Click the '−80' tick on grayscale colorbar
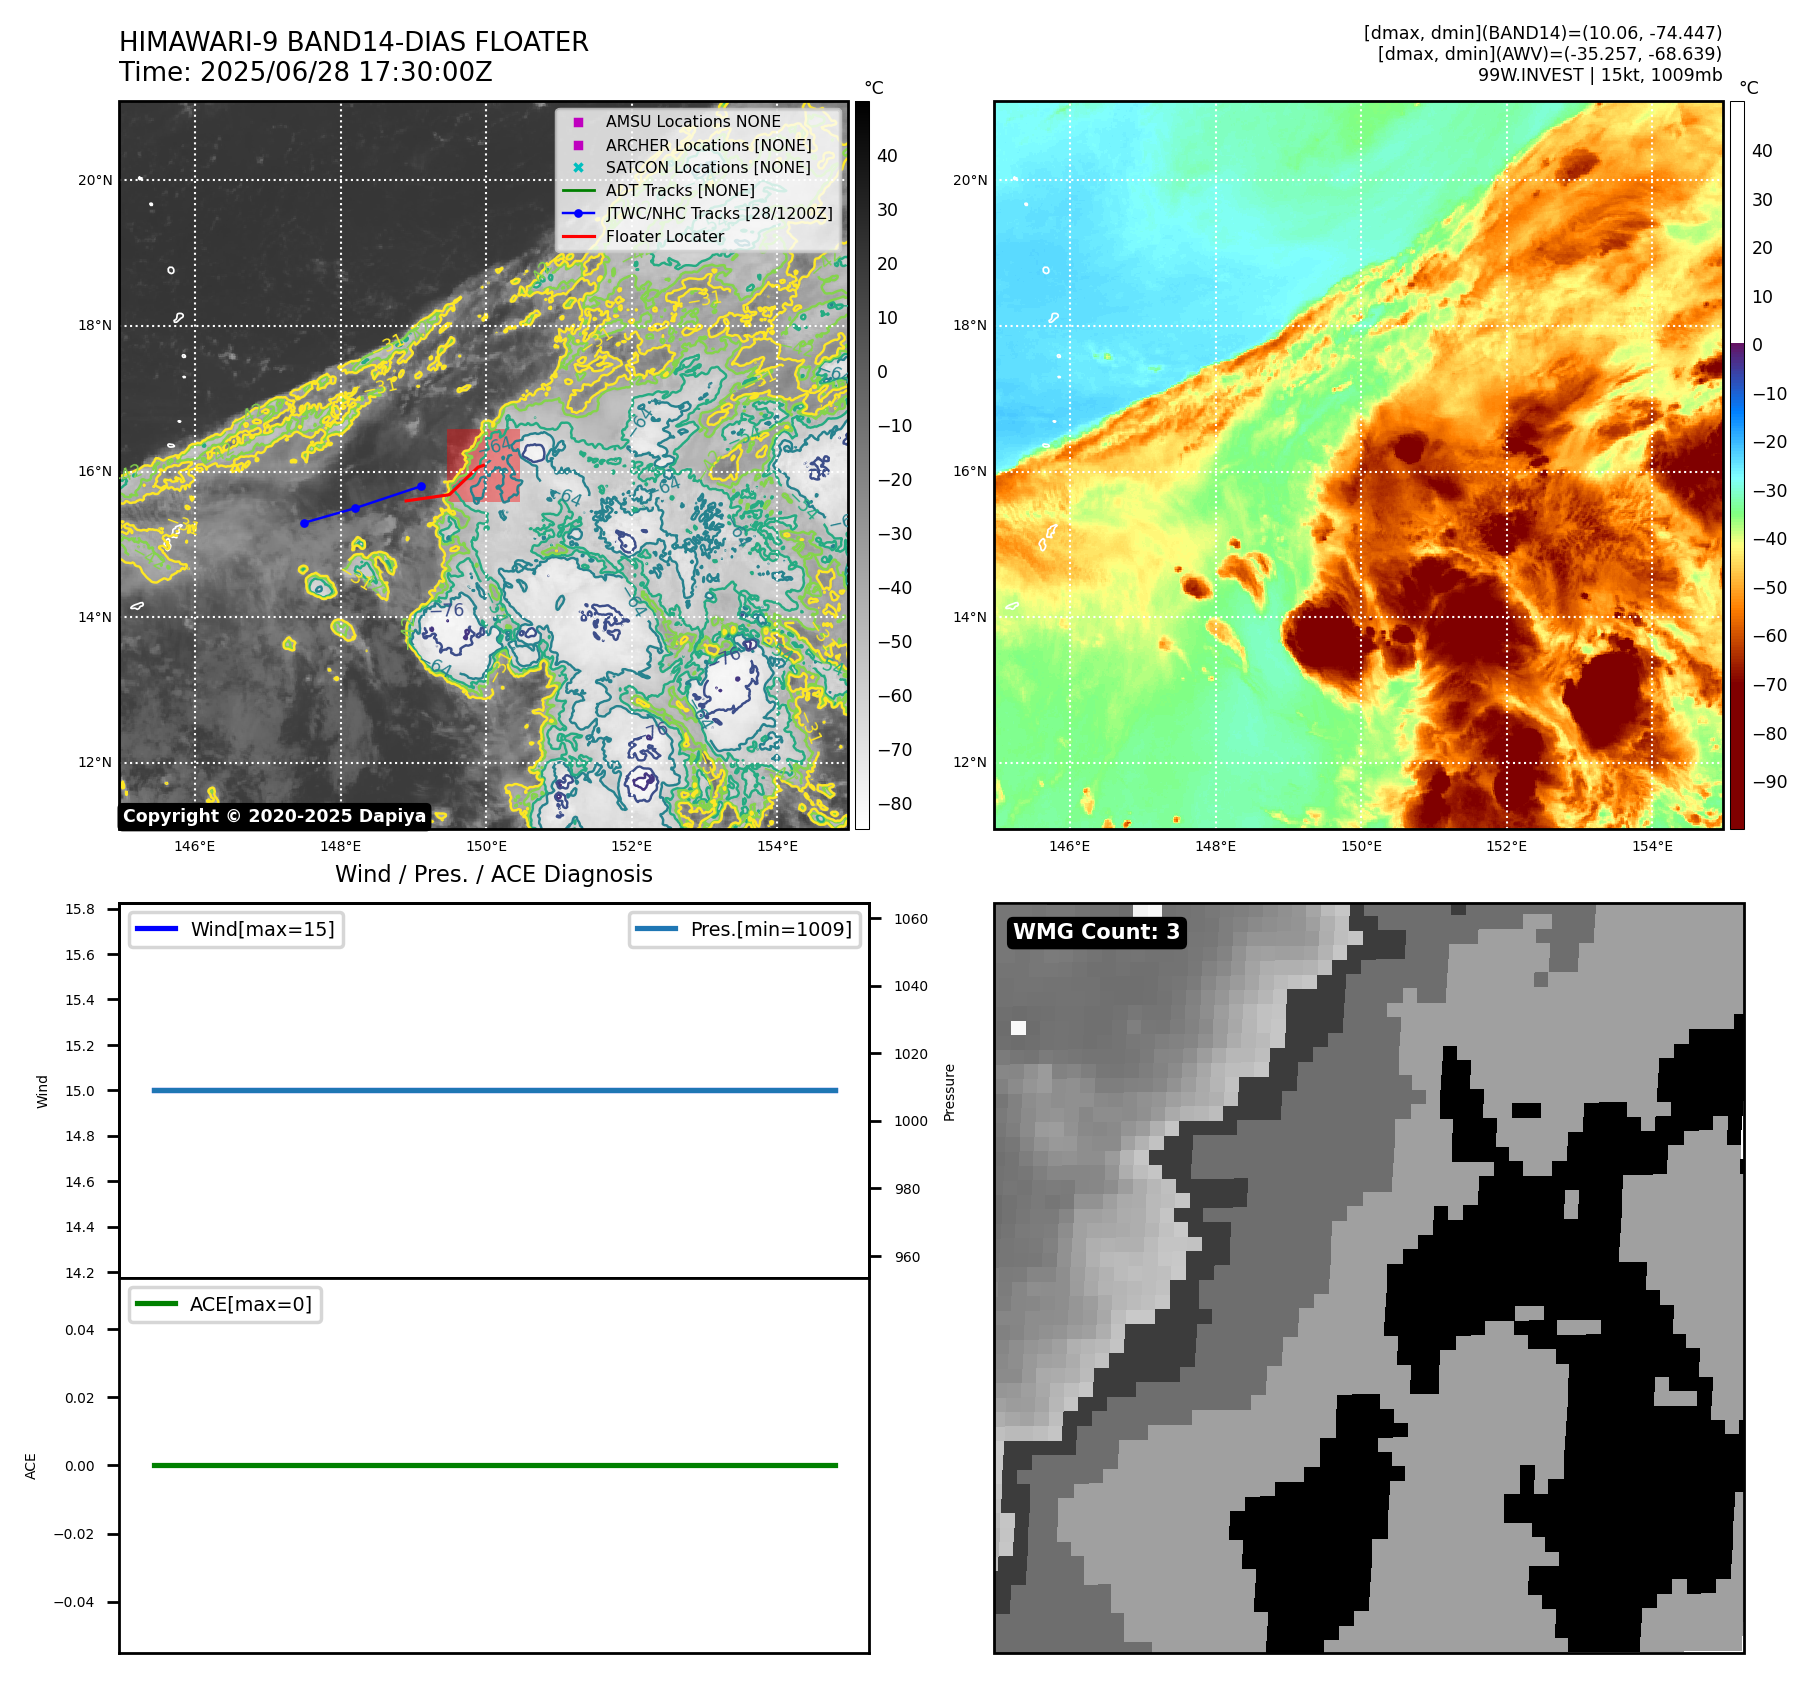Screen dimensions: 1813x1690 (x=895, y=804)
